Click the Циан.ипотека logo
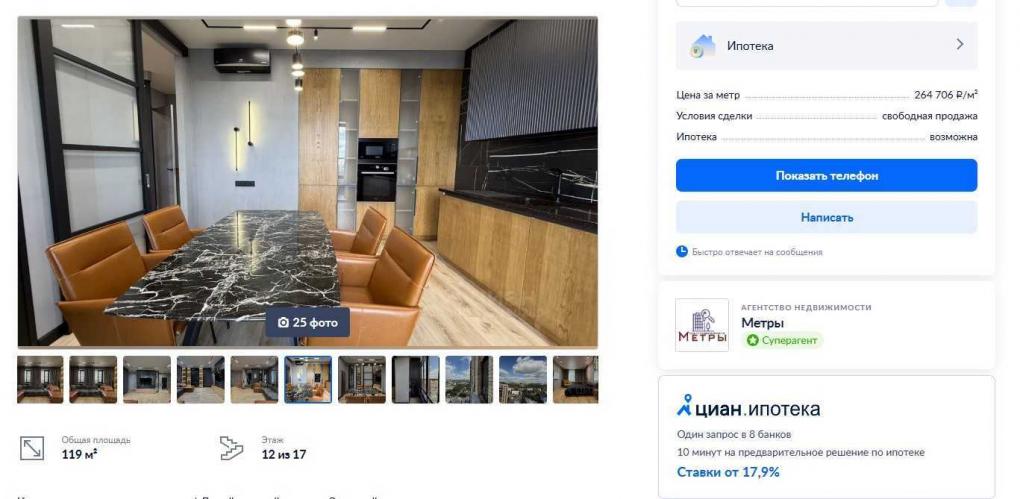This screenshot has width=1020, height=499. click(748, 407)
